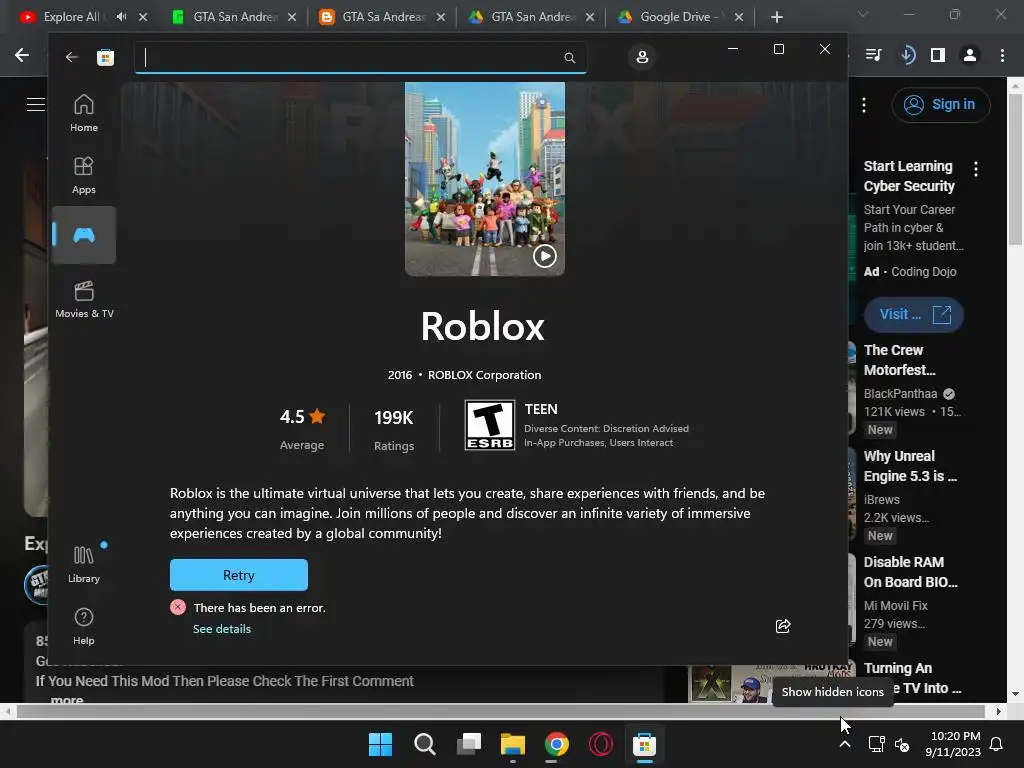Click BlackPanthaa channel name
Viewport: 1024px width, 768px height.
[x=901, y=394]
